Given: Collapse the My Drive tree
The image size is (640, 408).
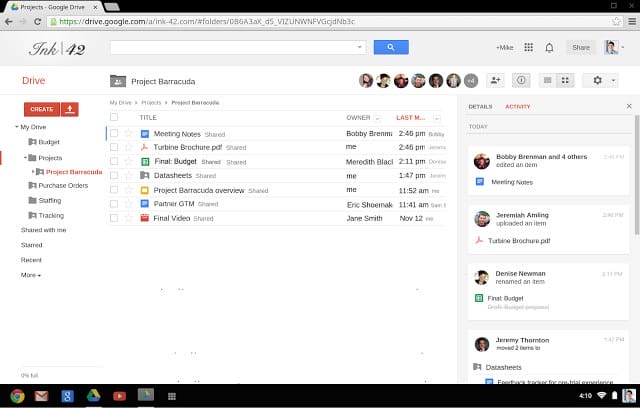Looking at the screenshot, I should (17, 127).
